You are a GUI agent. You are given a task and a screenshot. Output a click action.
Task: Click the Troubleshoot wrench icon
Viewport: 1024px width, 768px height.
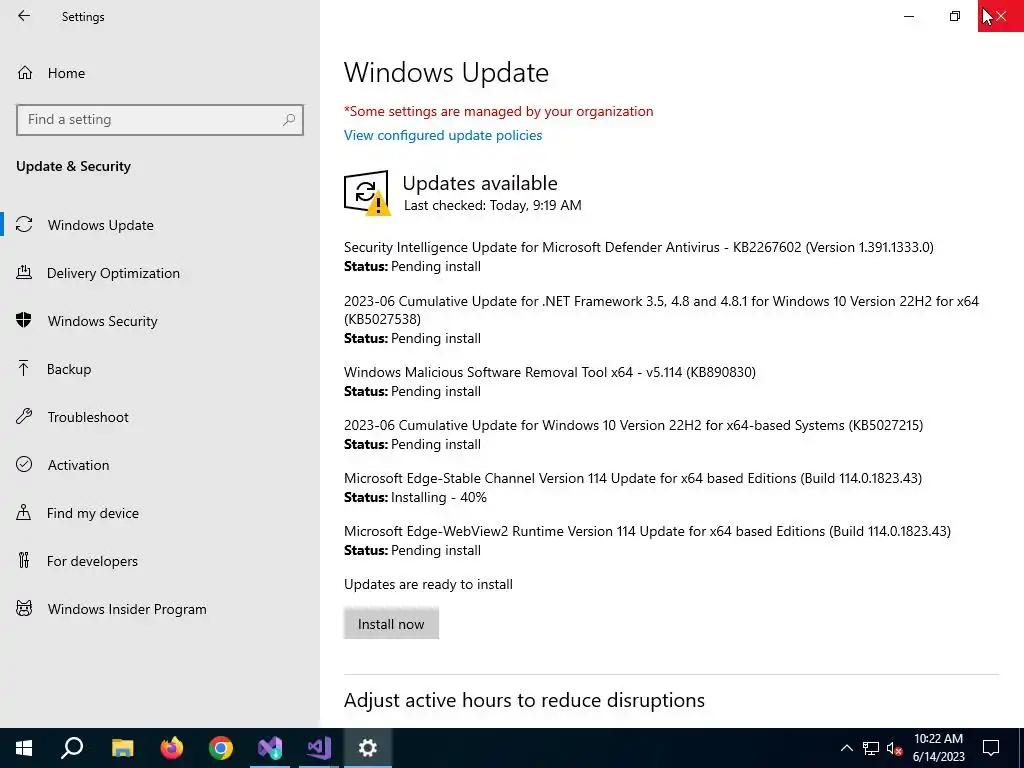coord(24,417)
